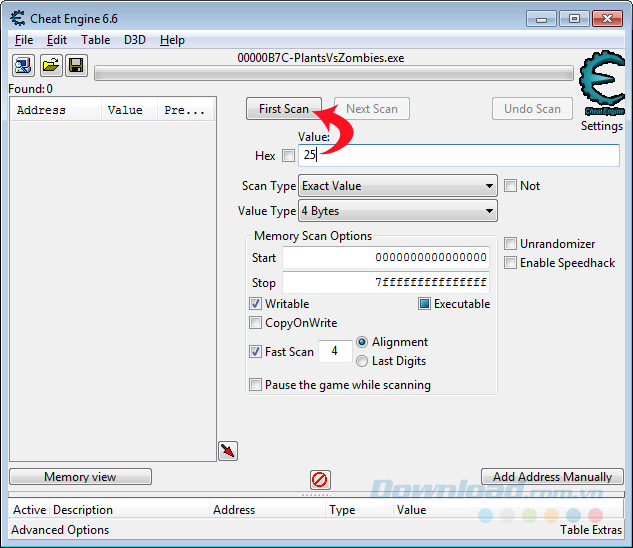This screenshot has width=633, height=548.
Task: Click the Cheat Engine title bar icon
Action: [x=18, y=19]
